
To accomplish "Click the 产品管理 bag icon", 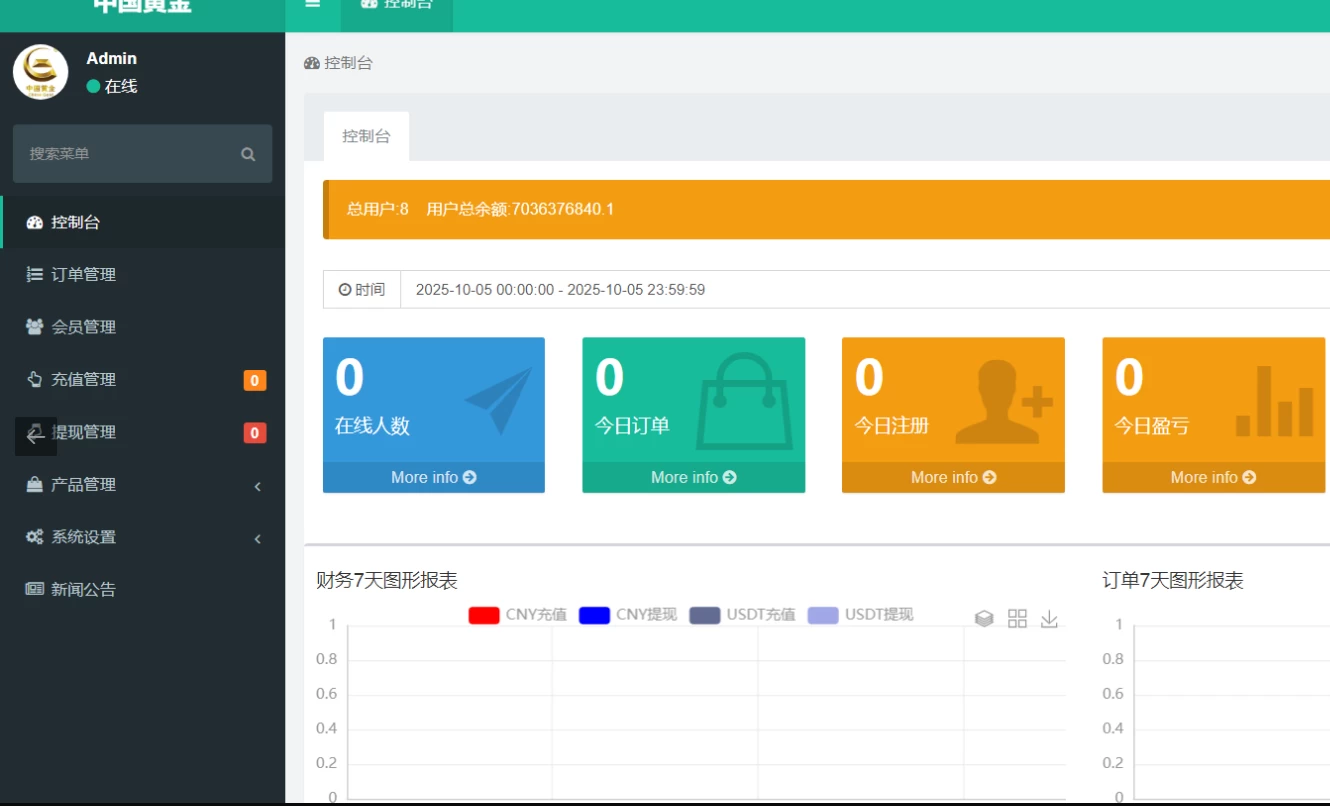I will coord(34,484).
